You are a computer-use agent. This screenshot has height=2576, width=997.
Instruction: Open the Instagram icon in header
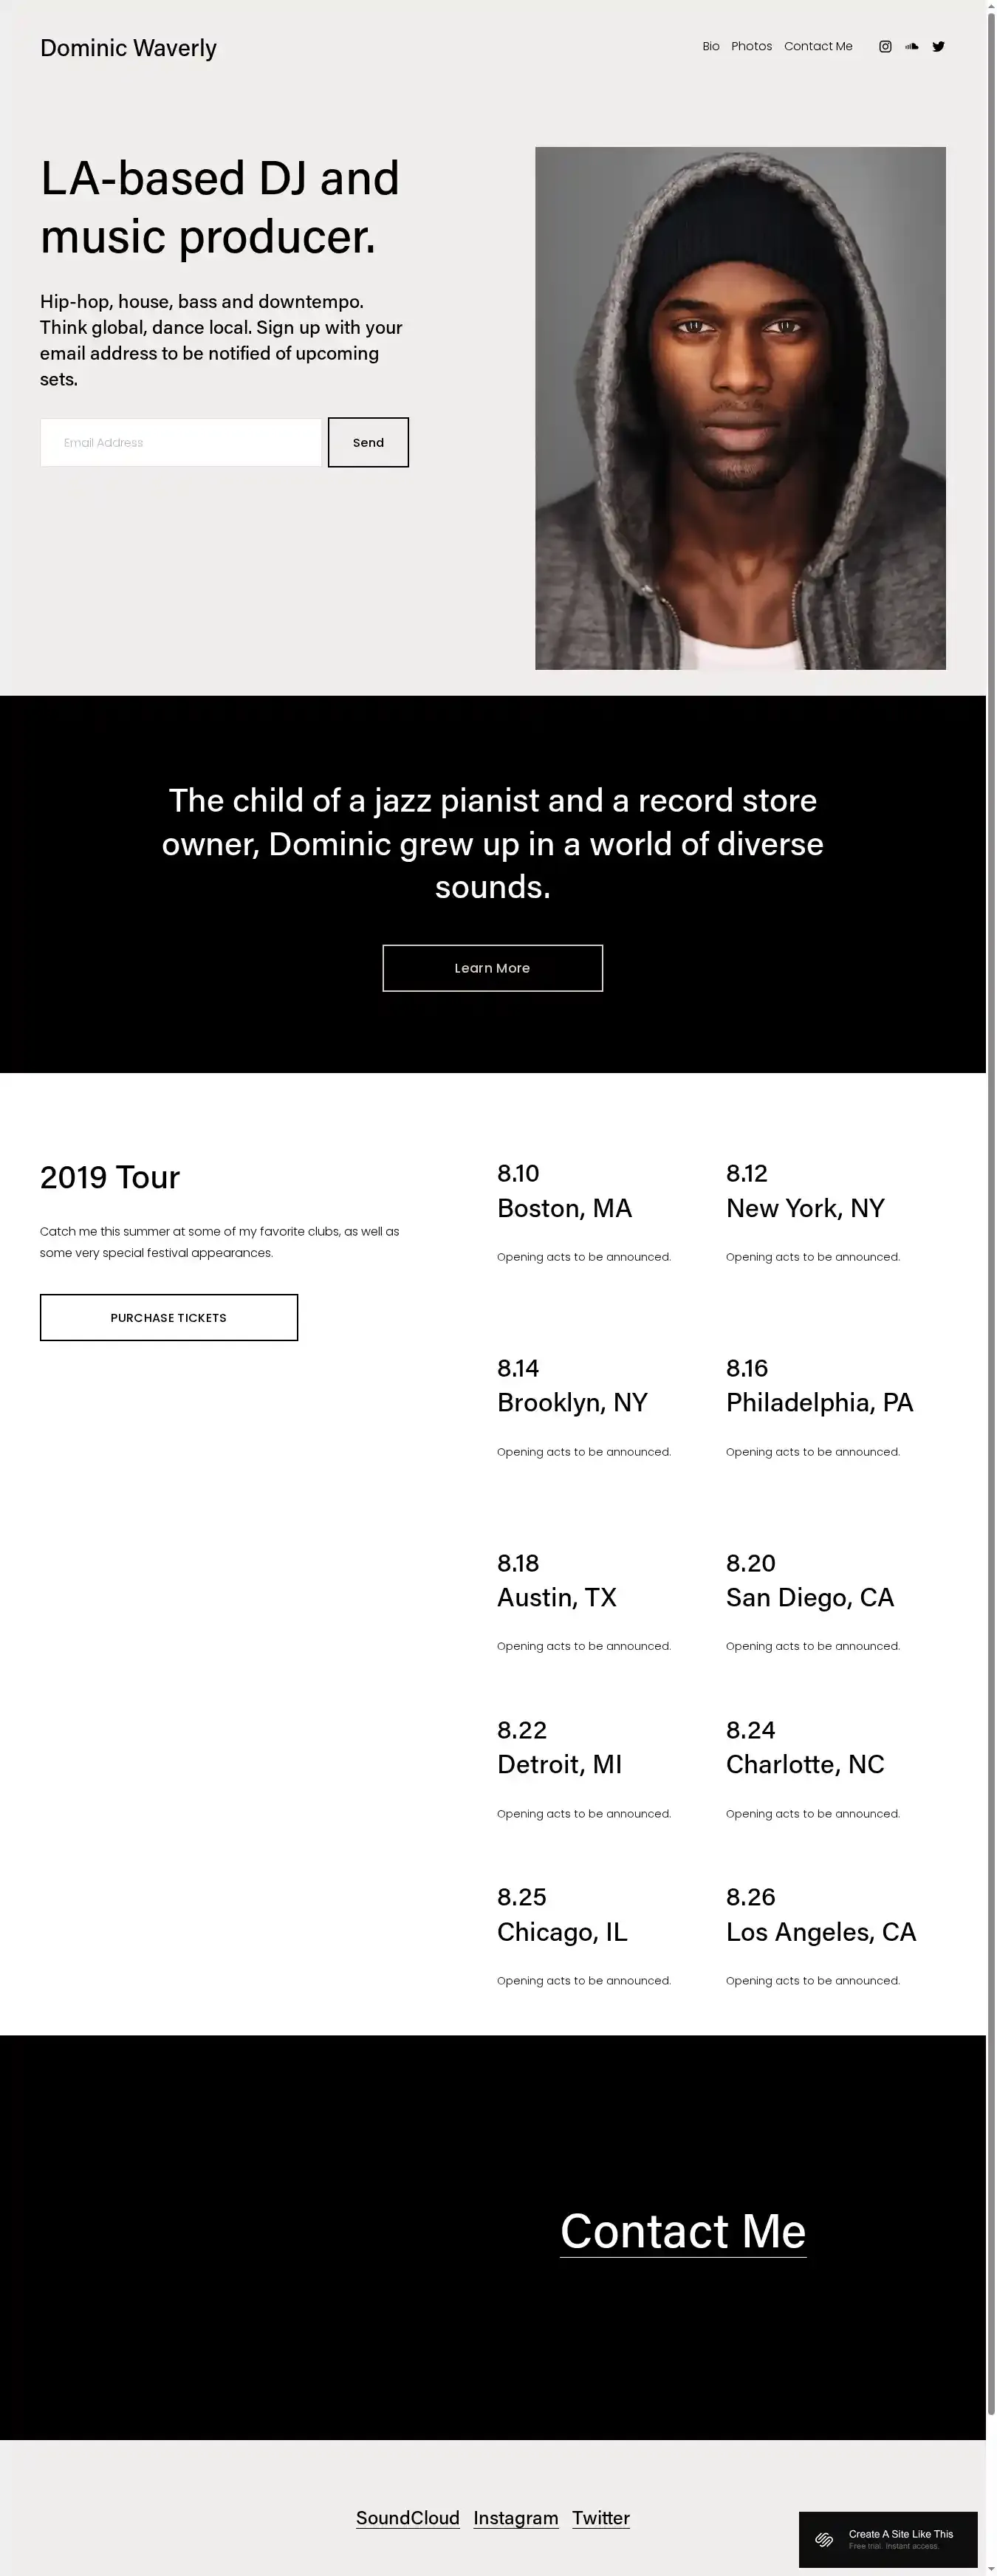[x=885, y=47]
